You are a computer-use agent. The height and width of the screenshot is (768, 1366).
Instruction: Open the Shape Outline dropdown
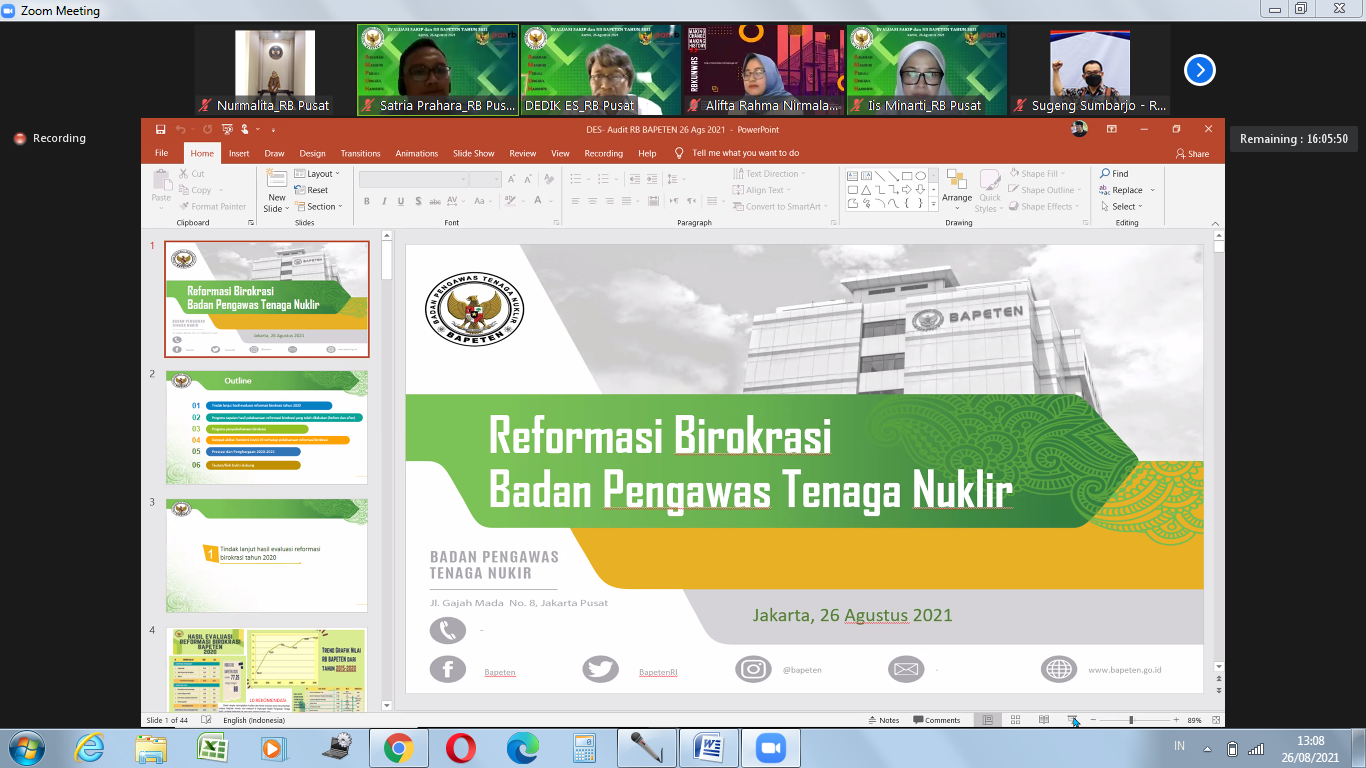tap(1046, 190)
